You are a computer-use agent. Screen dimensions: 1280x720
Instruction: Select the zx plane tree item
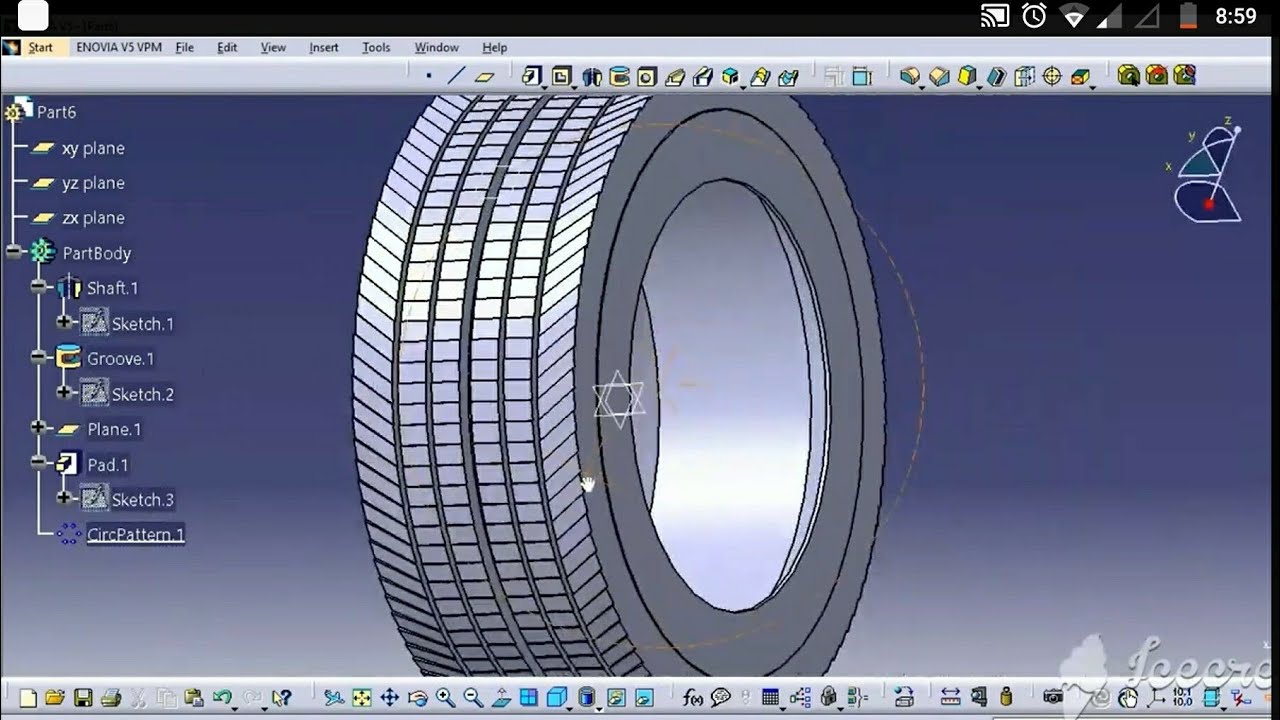[x=93, y=218]
